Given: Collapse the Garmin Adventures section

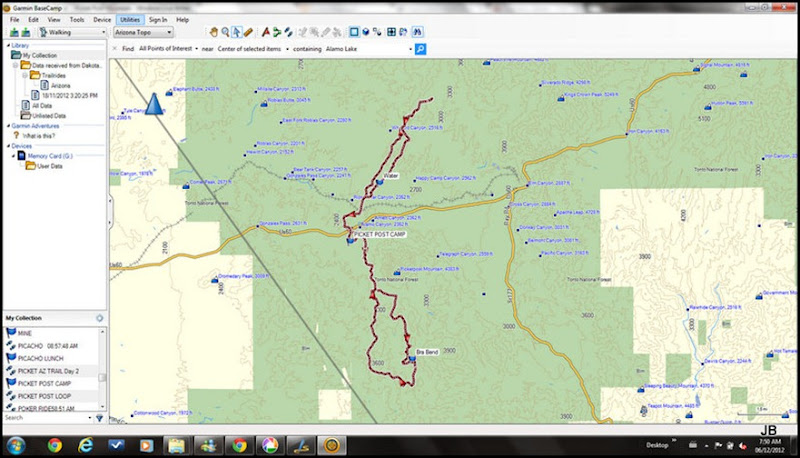Looking at the screenshot, I should click(8, 125).
